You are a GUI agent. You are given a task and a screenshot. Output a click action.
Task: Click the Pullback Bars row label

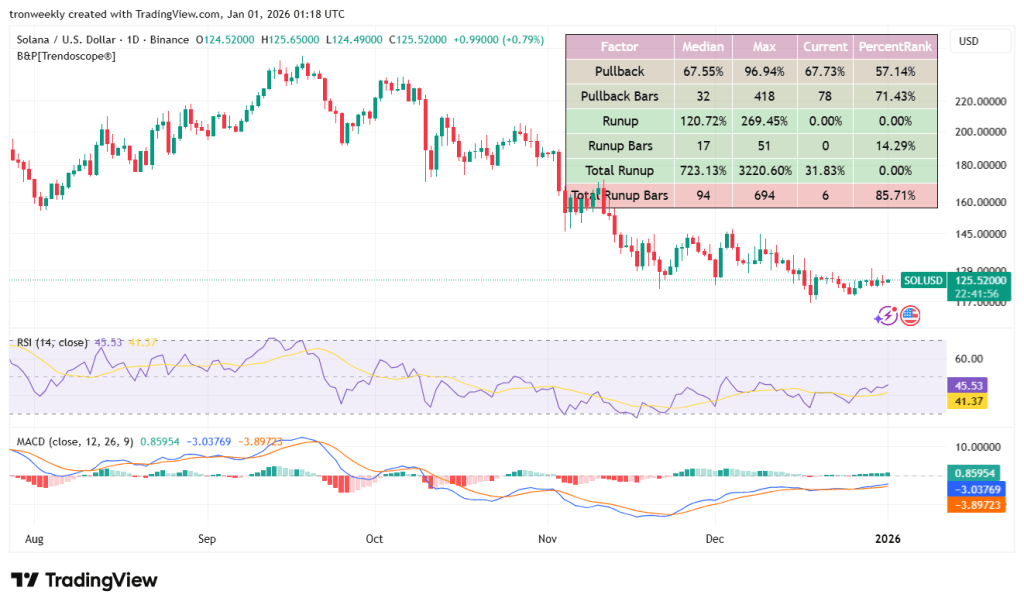click(x=619, y=96)
